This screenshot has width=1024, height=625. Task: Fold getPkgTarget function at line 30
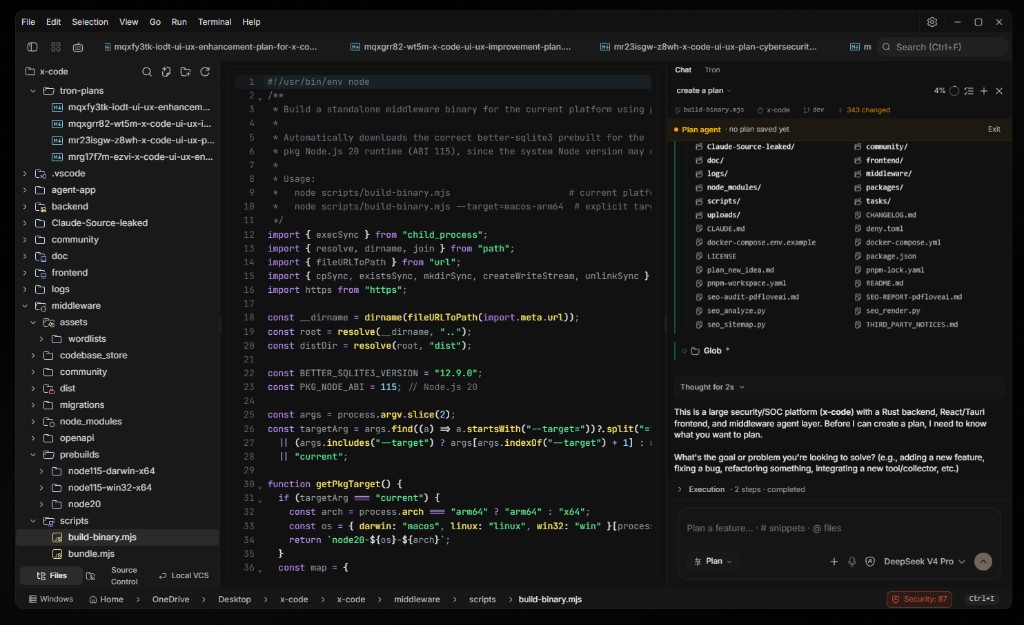pos(260,487)
